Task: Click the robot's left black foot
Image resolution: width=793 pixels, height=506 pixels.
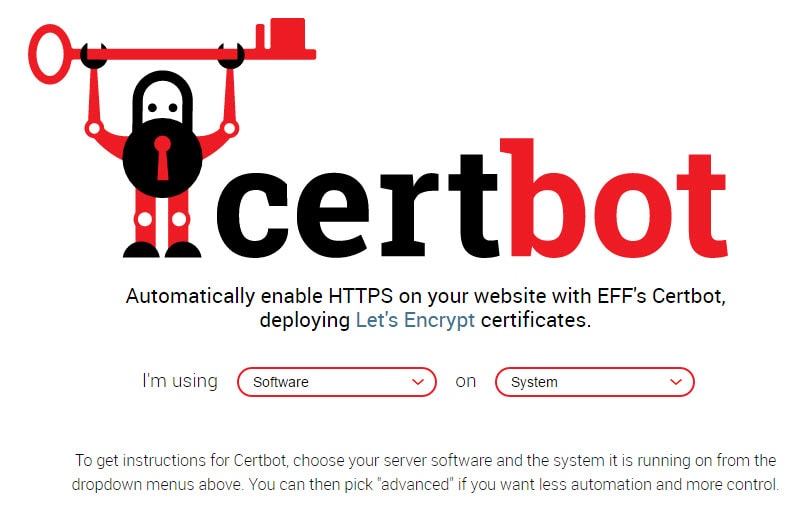Action: [141, 250]
